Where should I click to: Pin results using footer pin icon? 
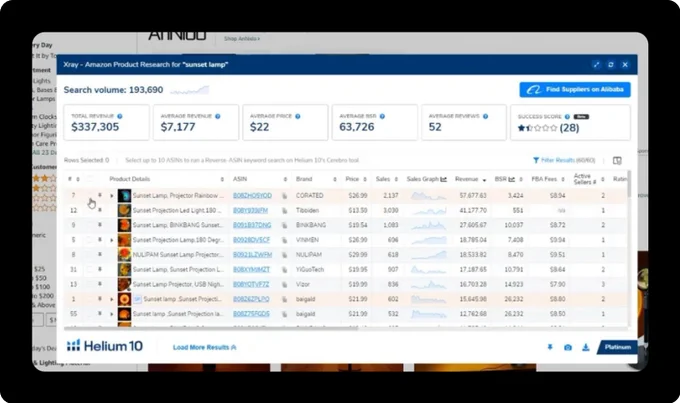tap(550, 347)
